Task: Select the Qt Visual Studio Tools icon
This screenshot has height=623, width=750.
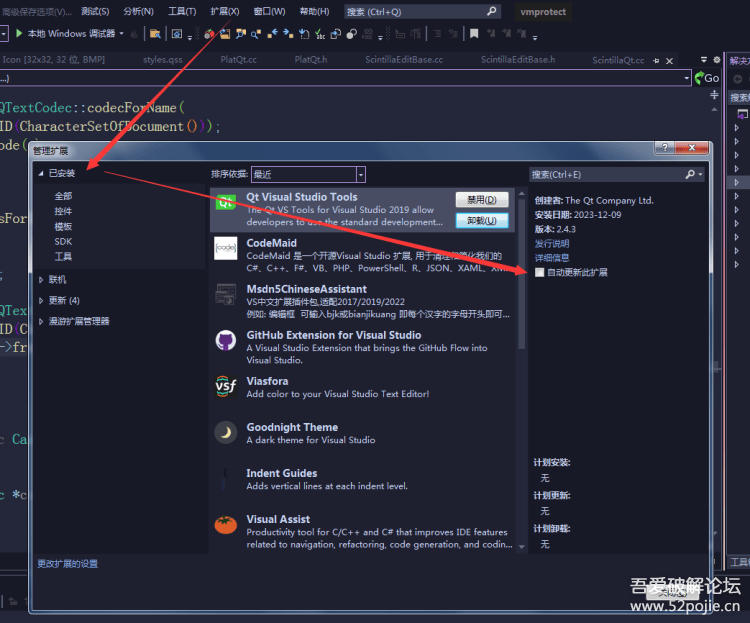Action: click(225, 202)
